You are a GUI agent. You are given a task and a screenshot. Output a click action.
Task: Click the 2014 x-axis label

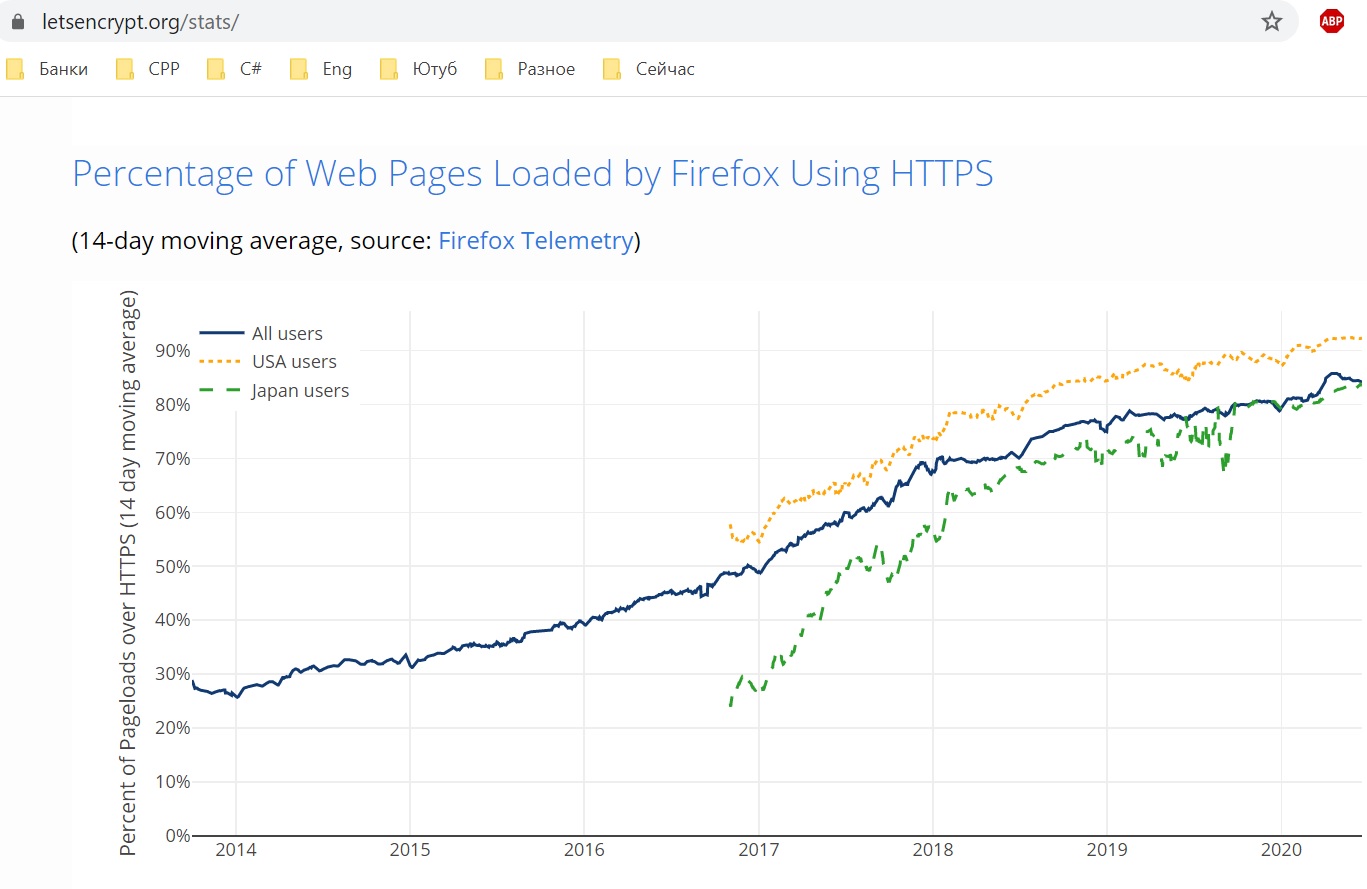click(x=235, y=850)
